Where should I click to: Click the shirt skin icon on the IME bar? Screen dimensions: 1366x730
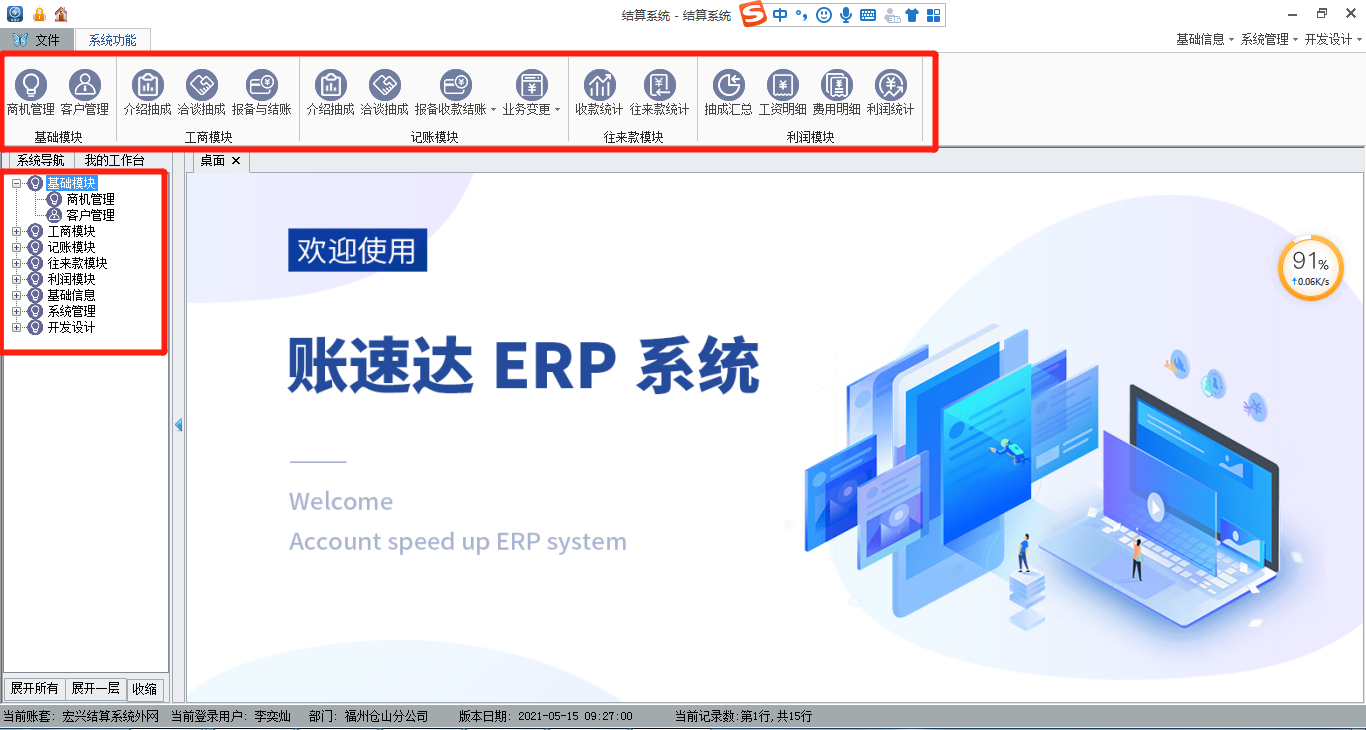click(911, 15)
